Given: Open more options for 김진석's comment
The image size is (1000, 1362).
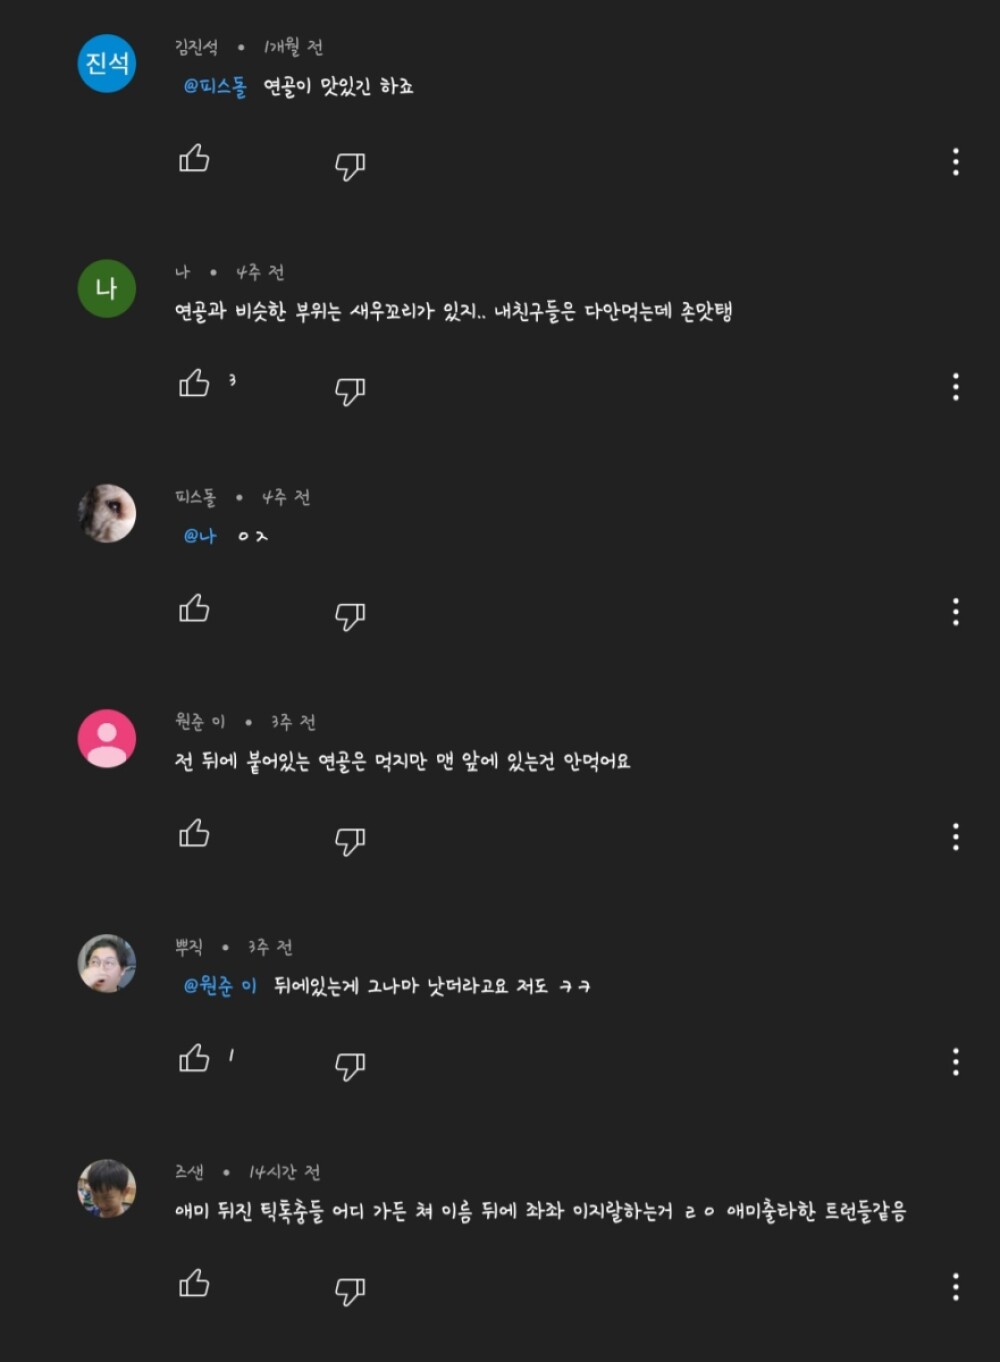Looking at the screenshot, I should tap(956, 162).
